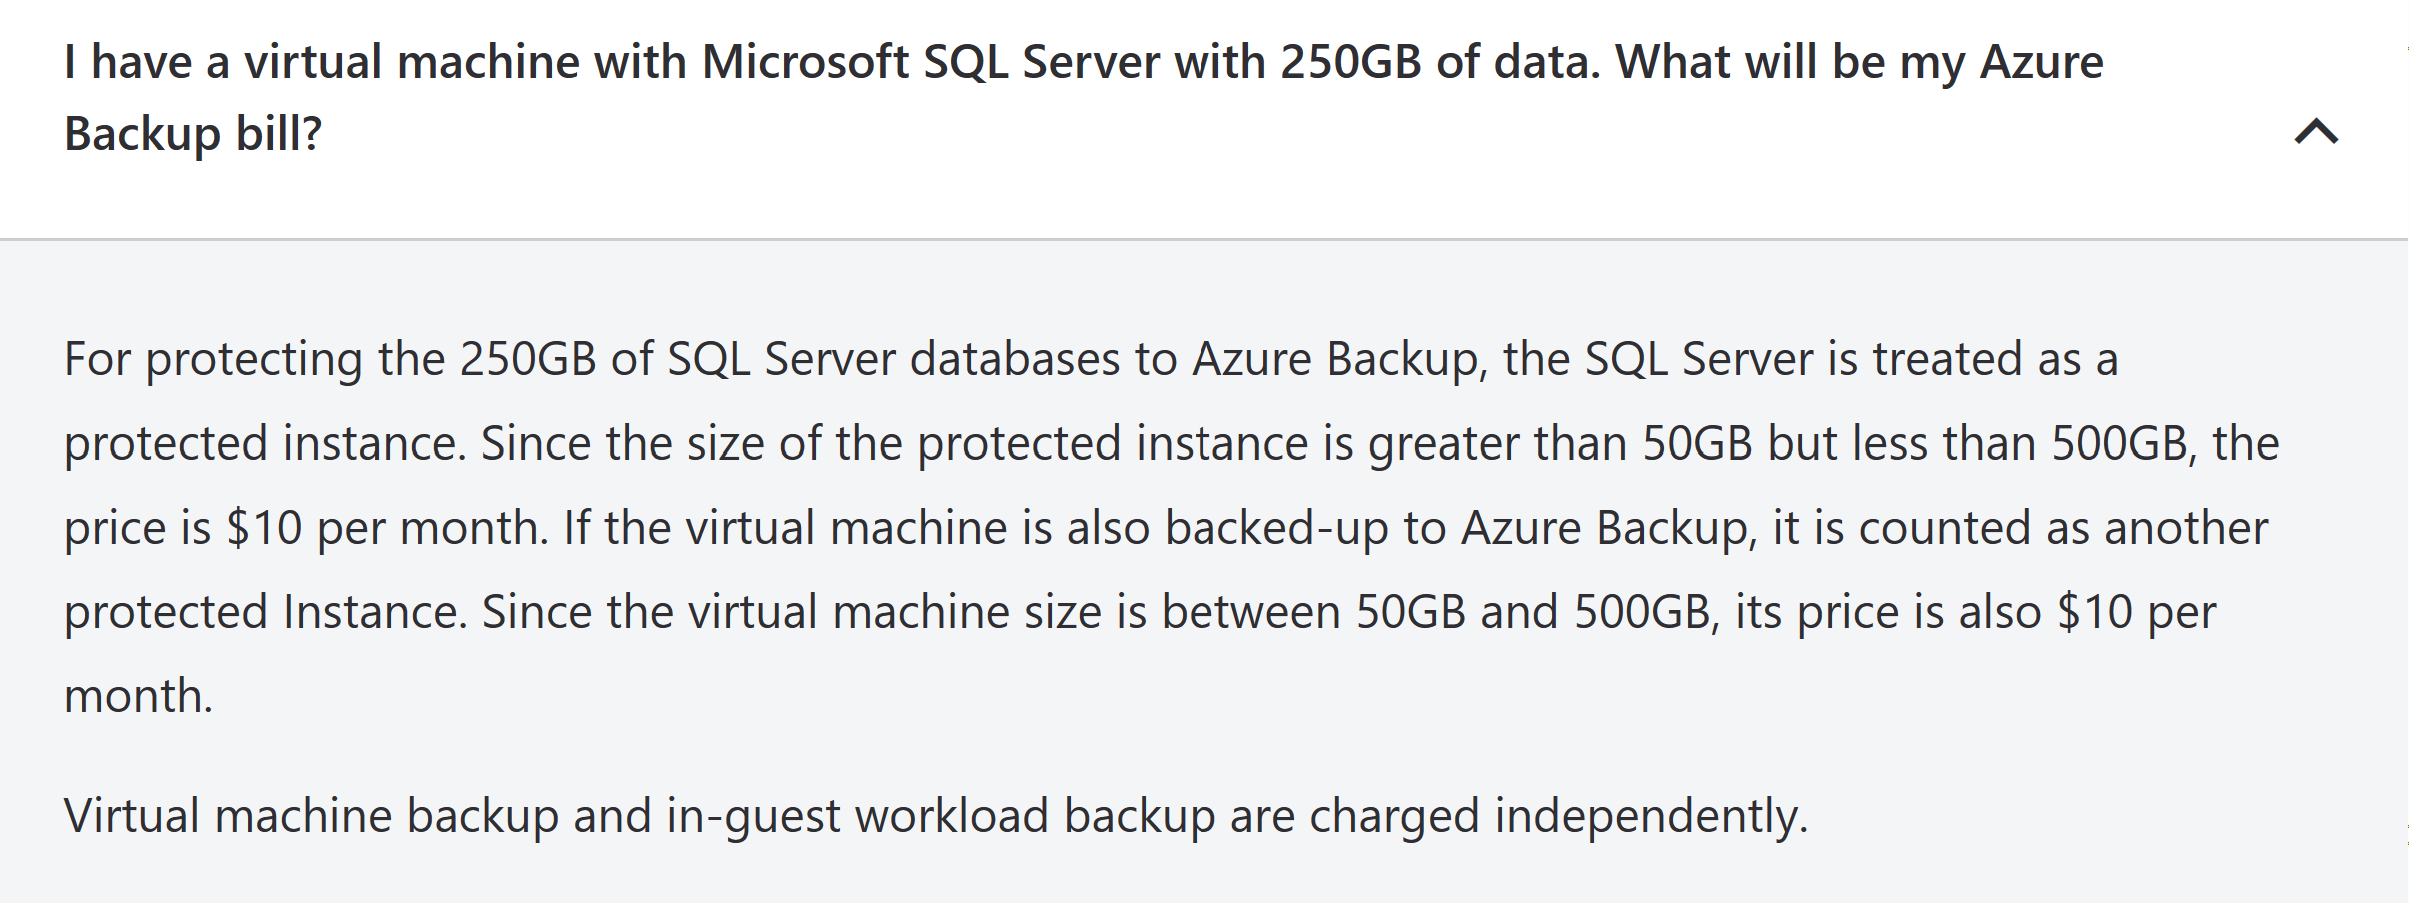Click '250GB of SQL Server databases' answer text
The height and width of the screenshot is (903, 2409).
[x=790, y=359]
